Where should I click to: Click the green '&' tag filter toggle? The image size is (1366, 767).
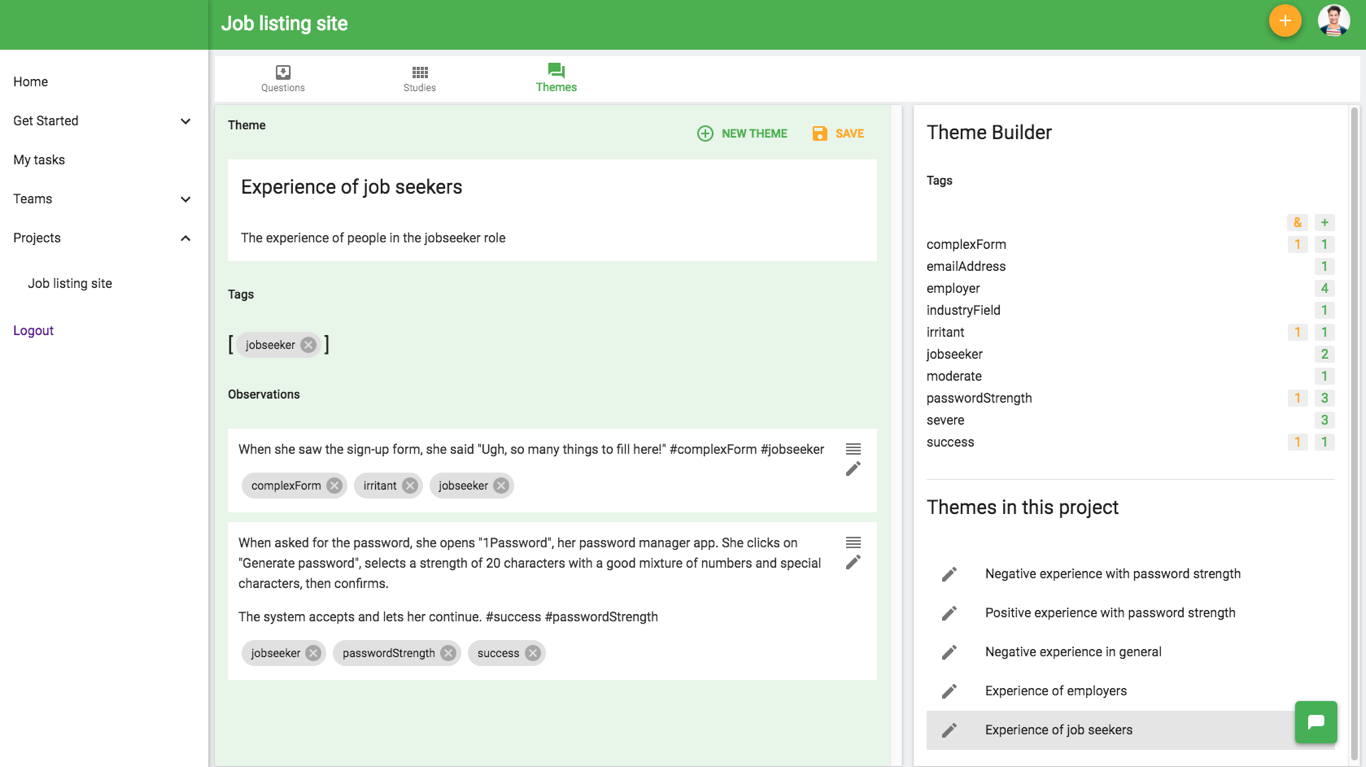[1297, 222]
